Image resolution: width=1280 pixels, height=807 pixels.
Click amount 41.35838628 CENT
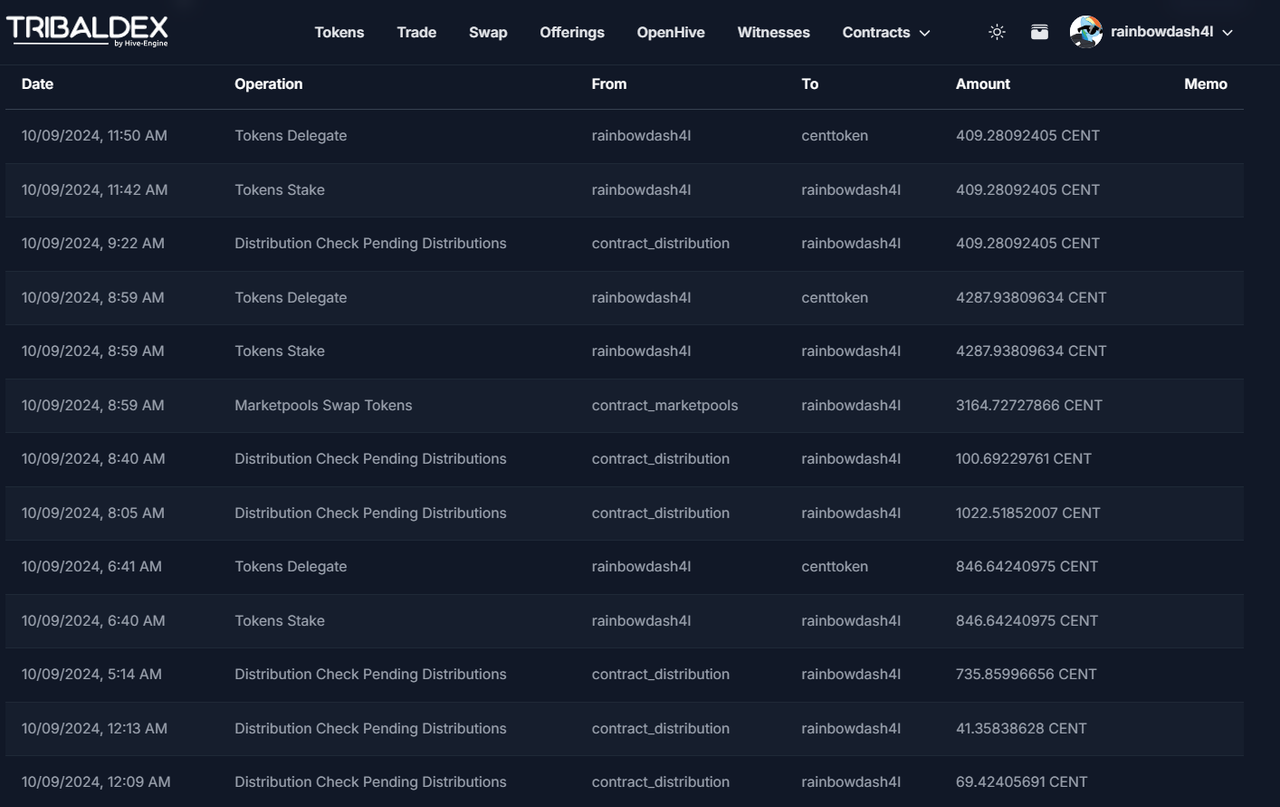[1021, 728]
